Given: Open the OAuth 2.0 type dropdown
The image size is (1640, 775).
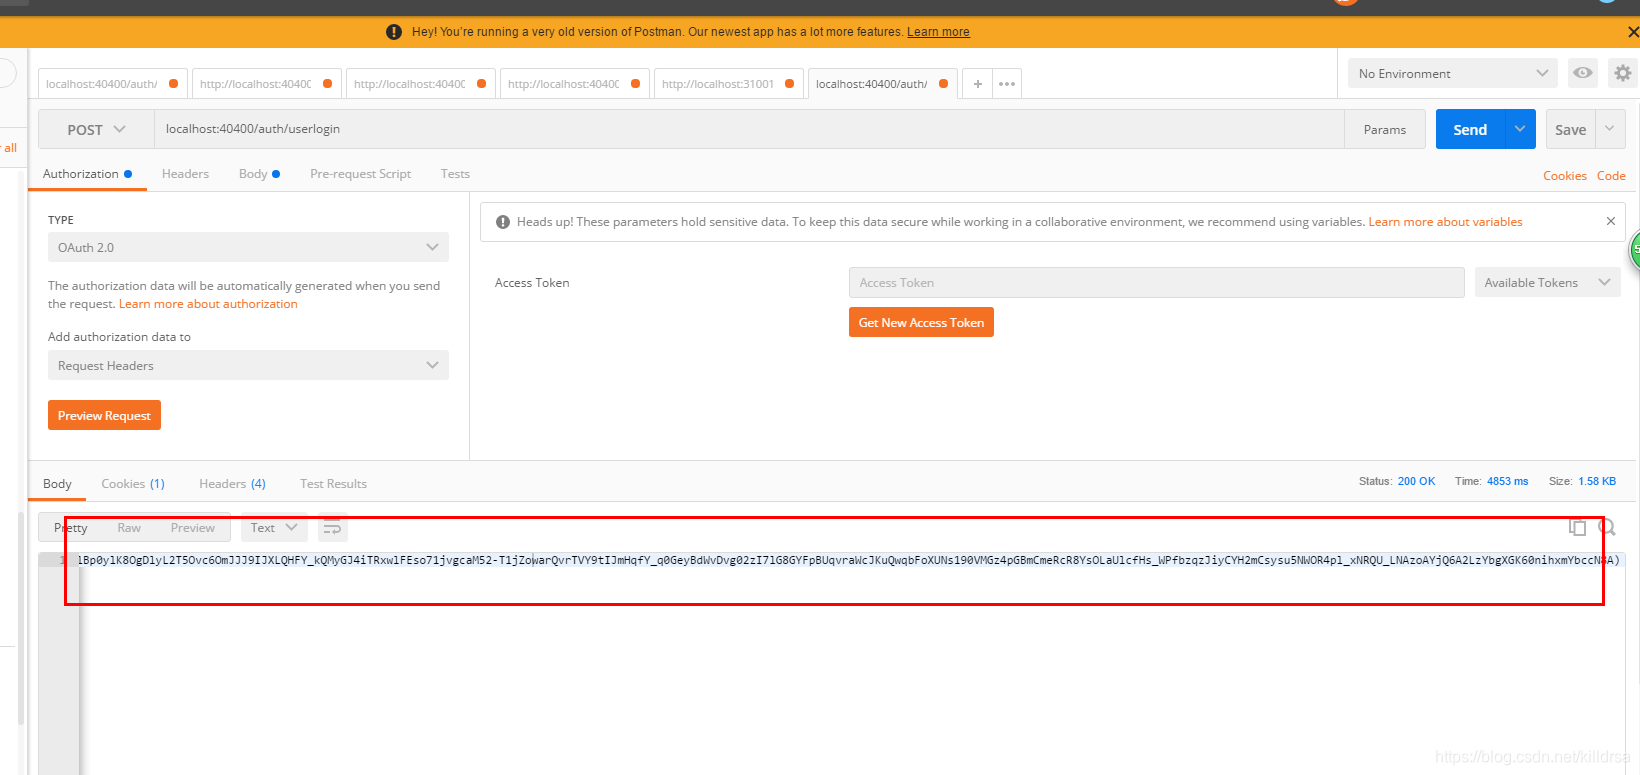Looking at the screenshot, I should point(248,247).
